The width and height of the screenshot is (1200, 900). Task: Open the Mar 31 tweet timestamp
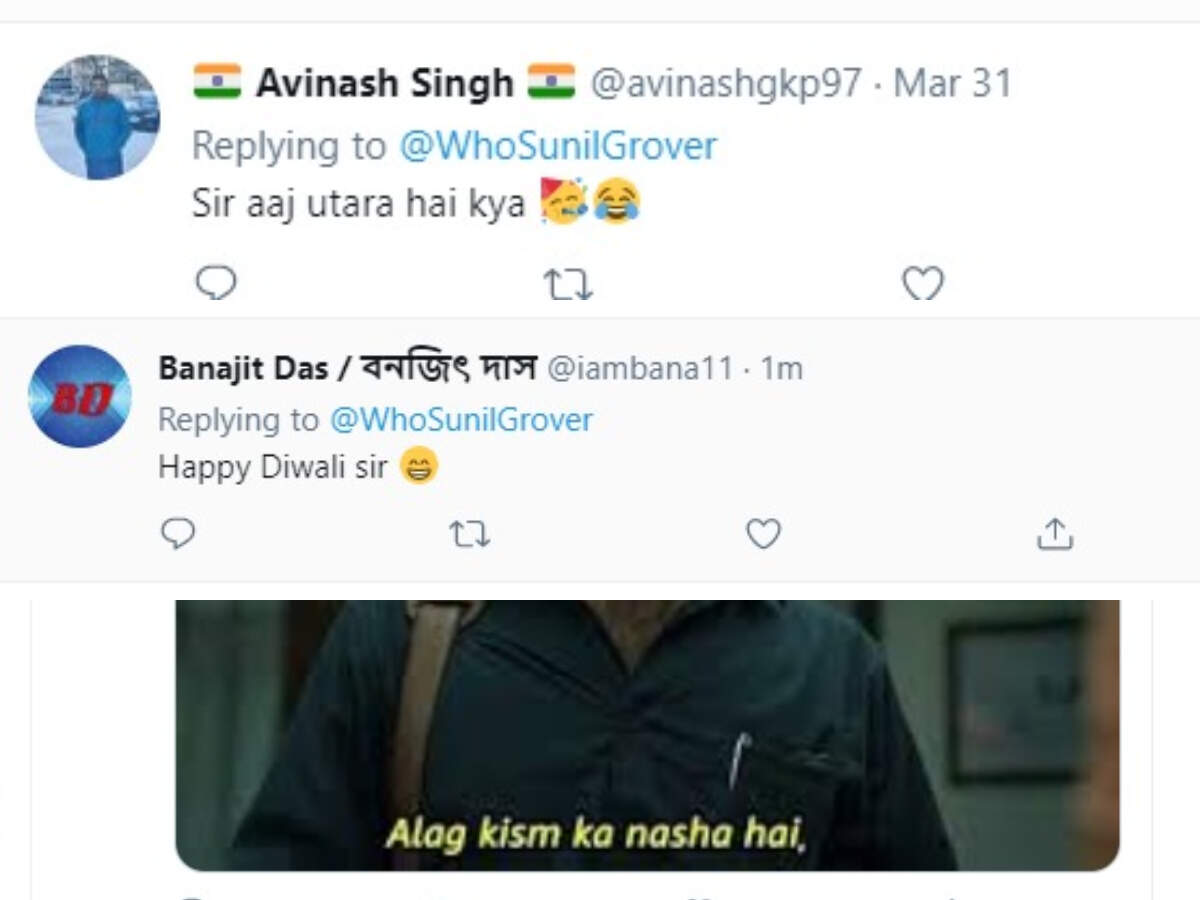coord(952,83)
